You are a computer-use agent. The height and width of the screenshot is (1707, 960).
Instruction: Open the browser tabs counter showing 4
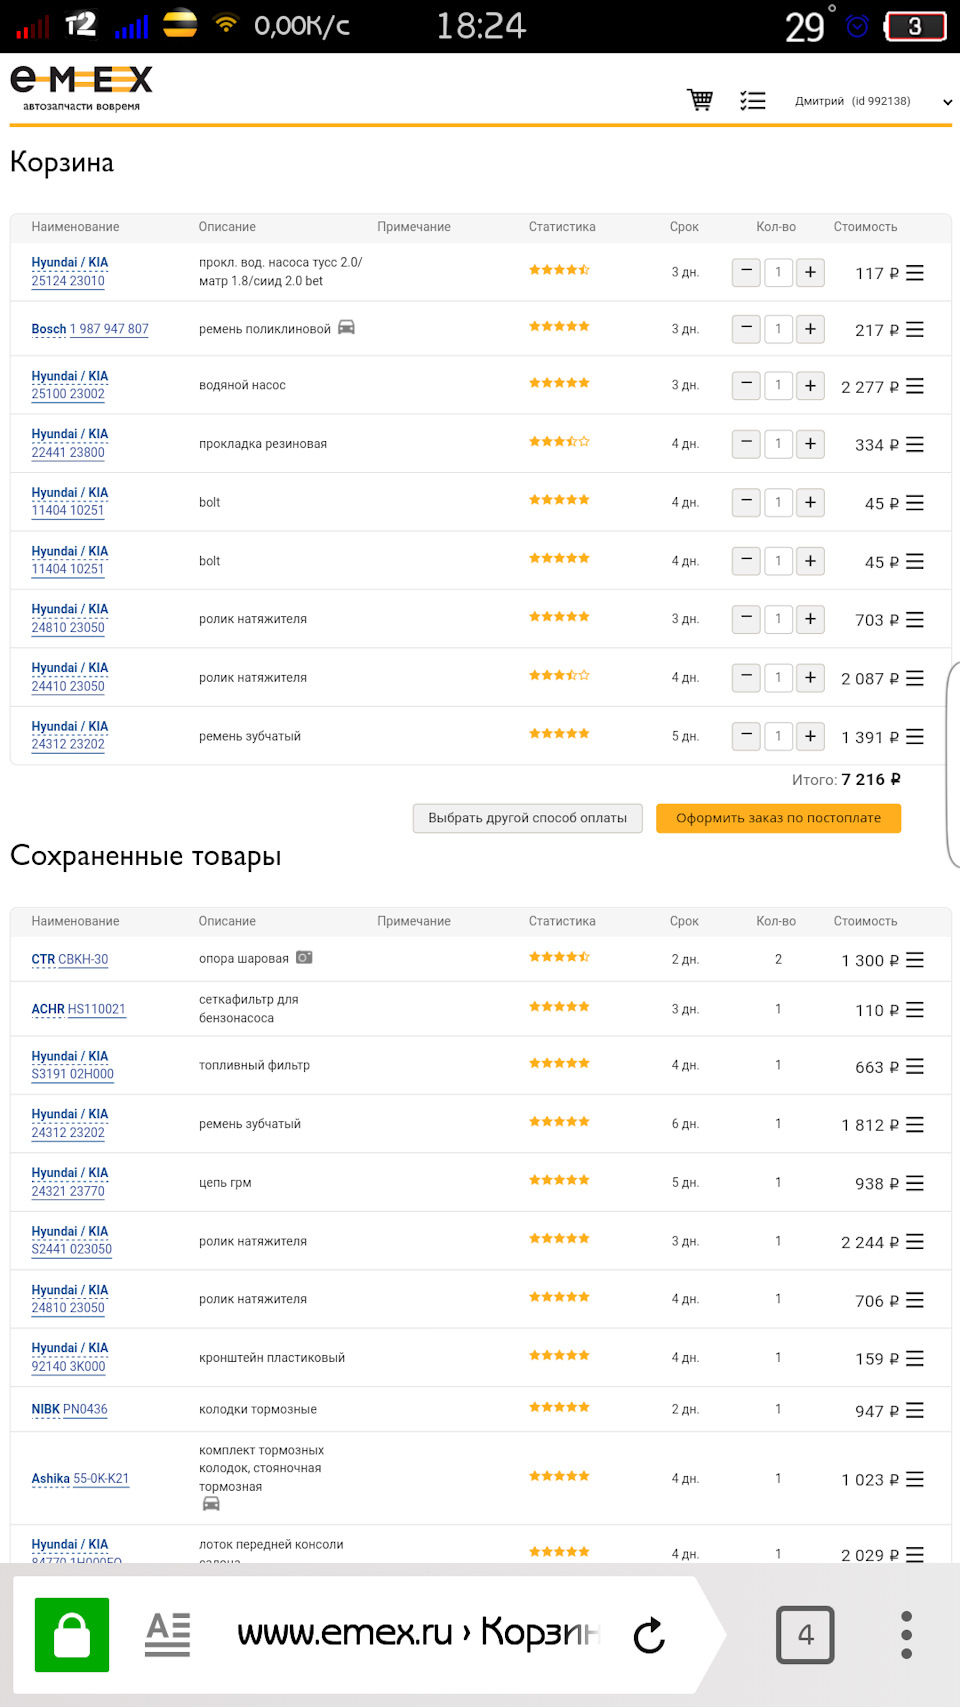(x=805, y=1635)
